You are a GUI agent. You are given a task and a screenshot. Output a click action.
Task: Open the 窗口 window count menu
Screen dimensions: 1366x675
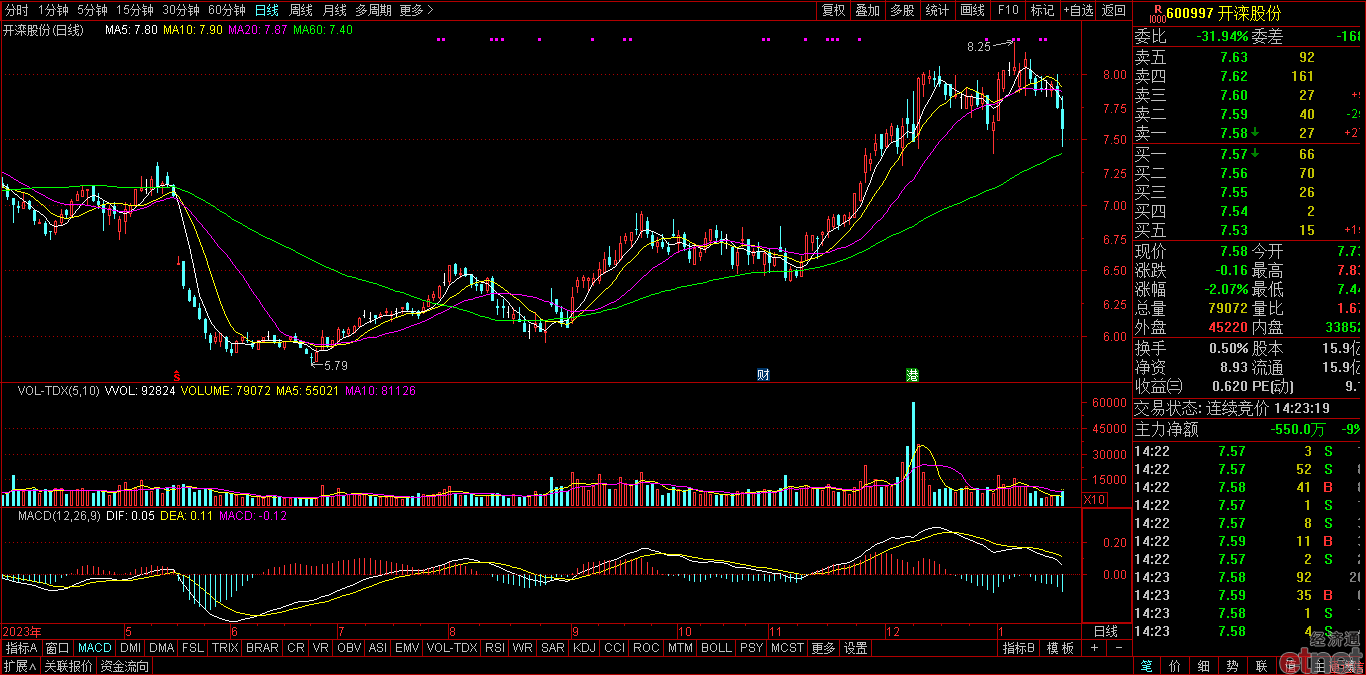pos(58,648)
